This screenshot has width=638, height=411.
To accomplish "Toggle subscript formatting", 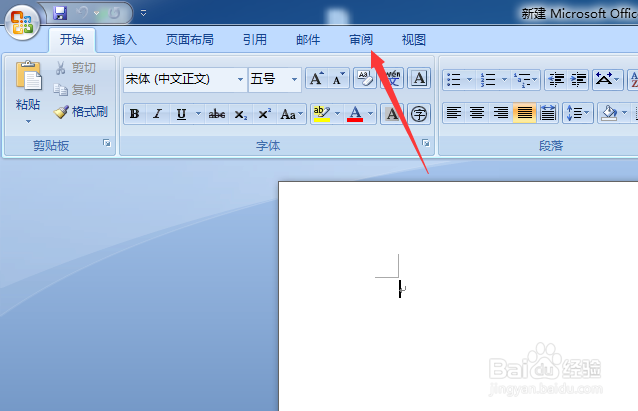I will (x=240, y=114).
